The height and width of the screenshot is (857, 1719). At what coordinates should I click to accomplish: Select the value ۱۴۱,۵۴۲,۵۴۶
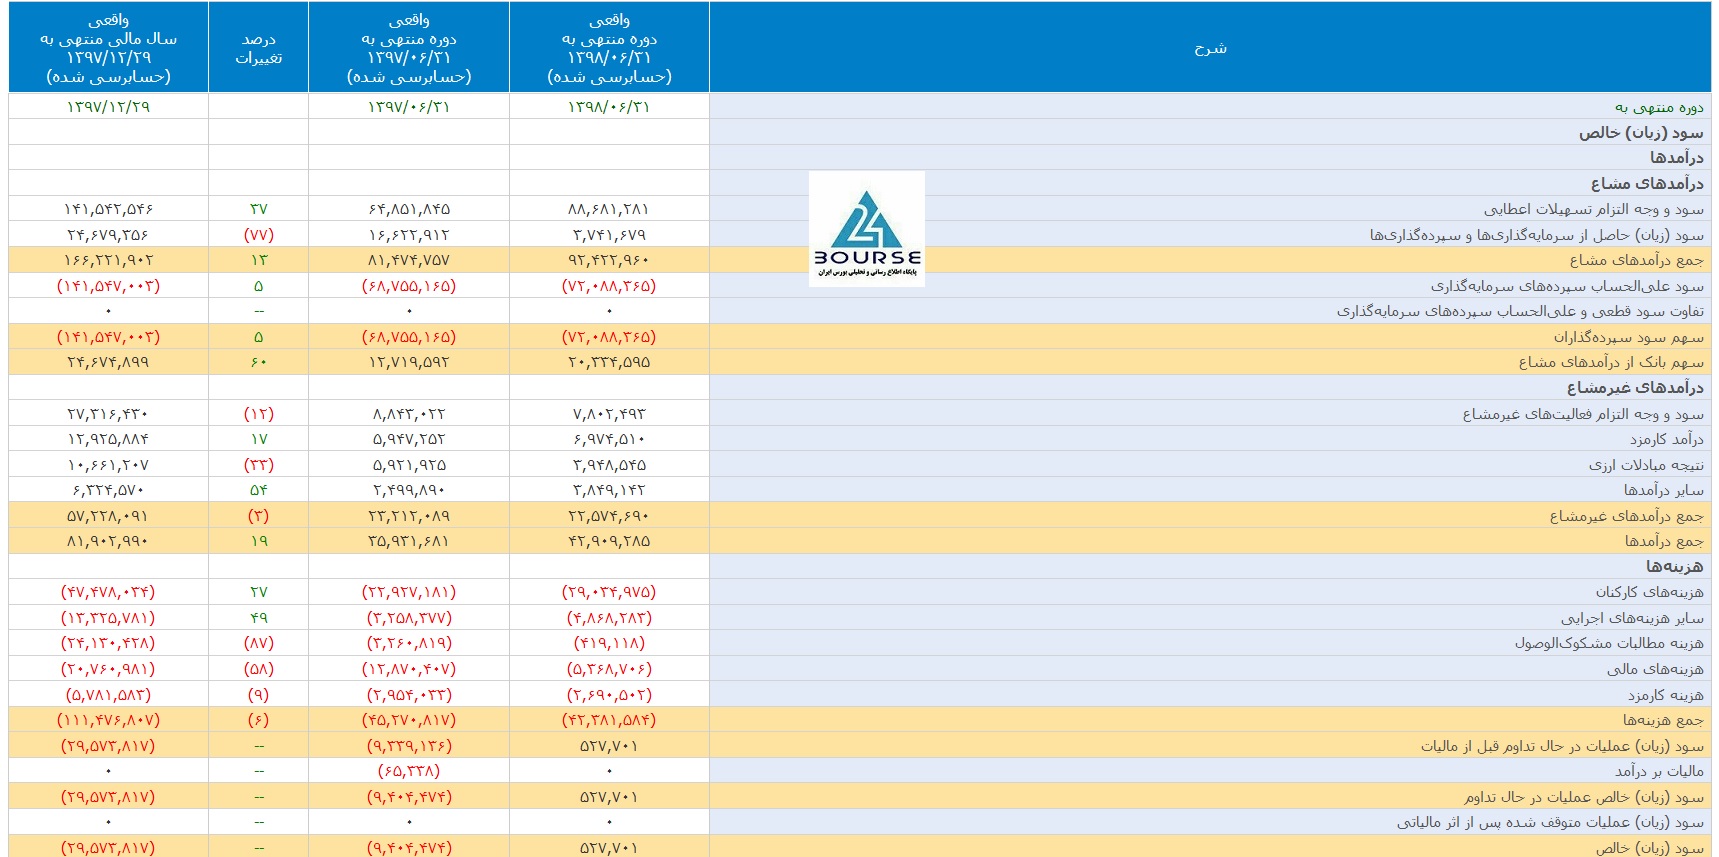(x=108, y=209)
